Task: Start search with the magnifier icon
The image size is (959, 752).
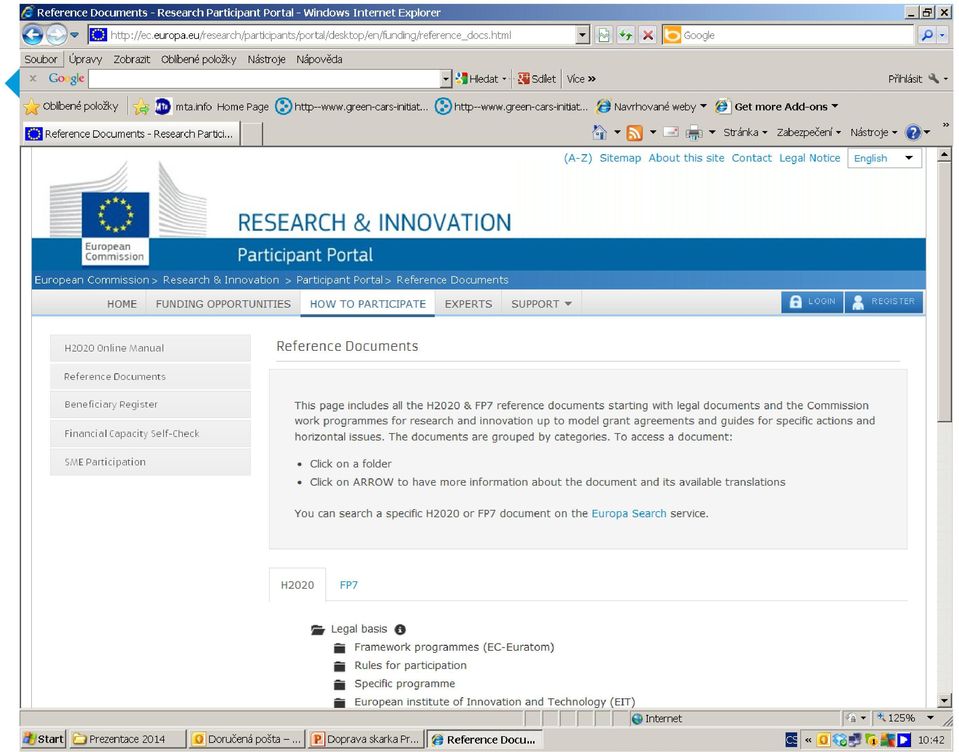Action: pyautogui.click(x=927, y=35)
